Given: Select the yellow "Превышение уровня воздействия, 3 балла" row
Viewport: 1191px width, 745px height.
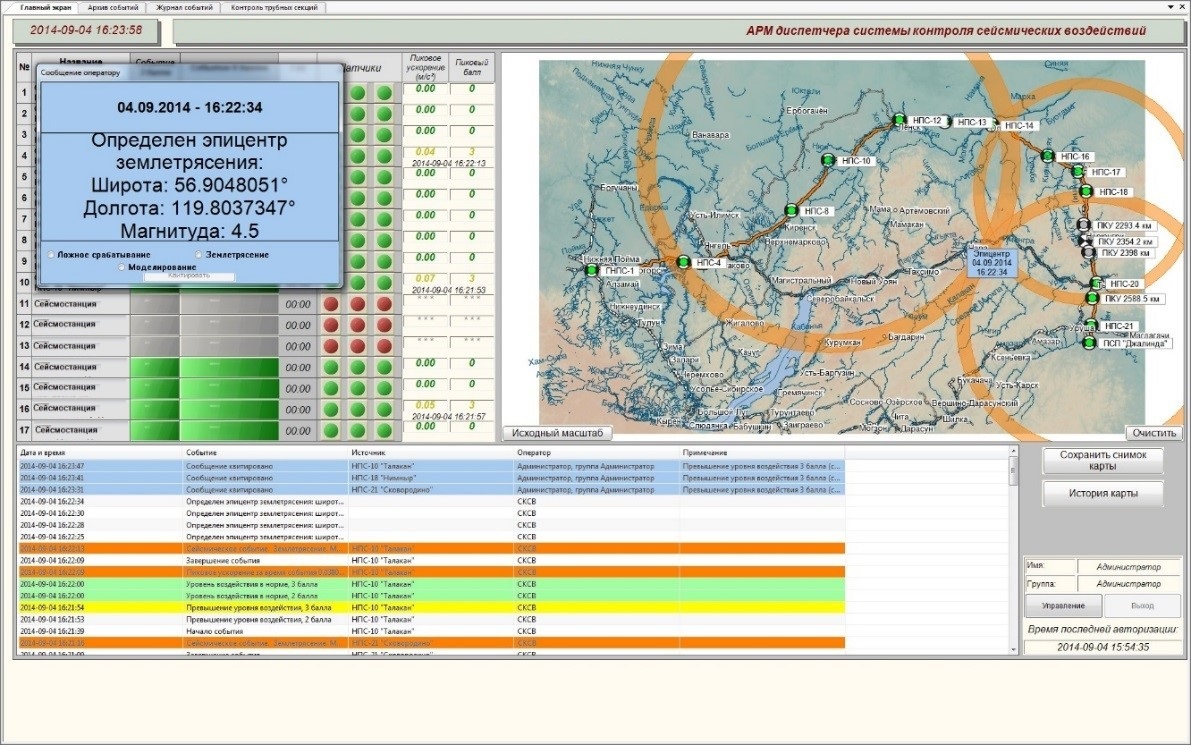Looking at the screenshot, I should (x=431, y=608).
